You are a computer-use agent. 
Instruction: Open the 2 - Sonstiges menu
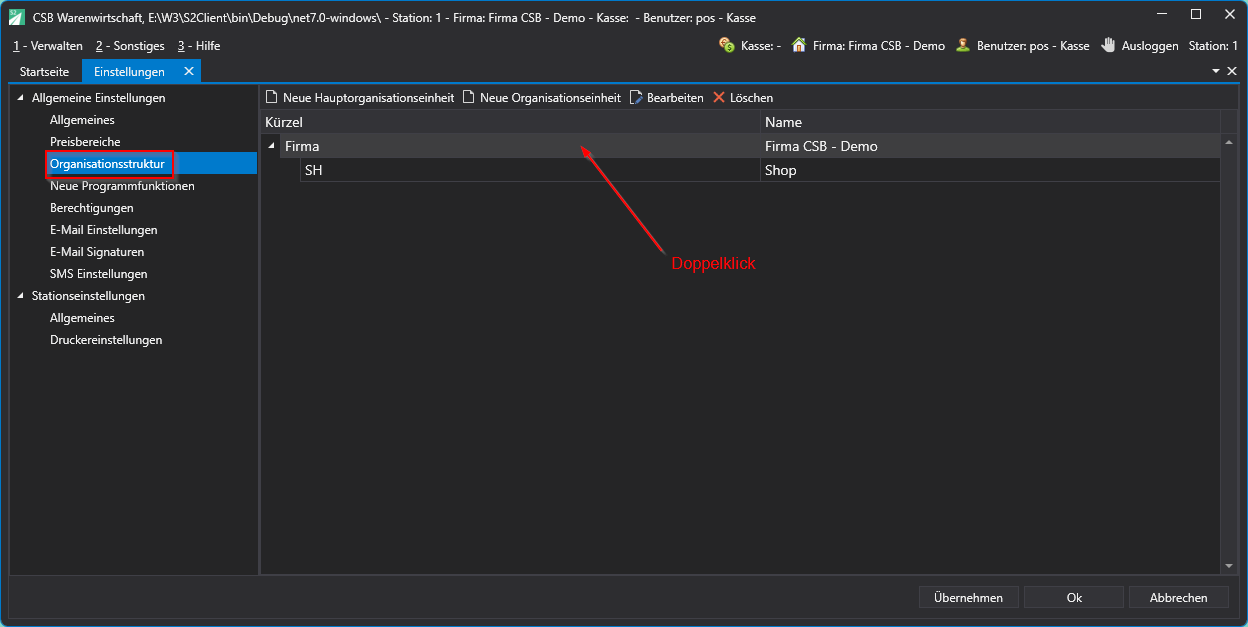(x=130, y=46)
